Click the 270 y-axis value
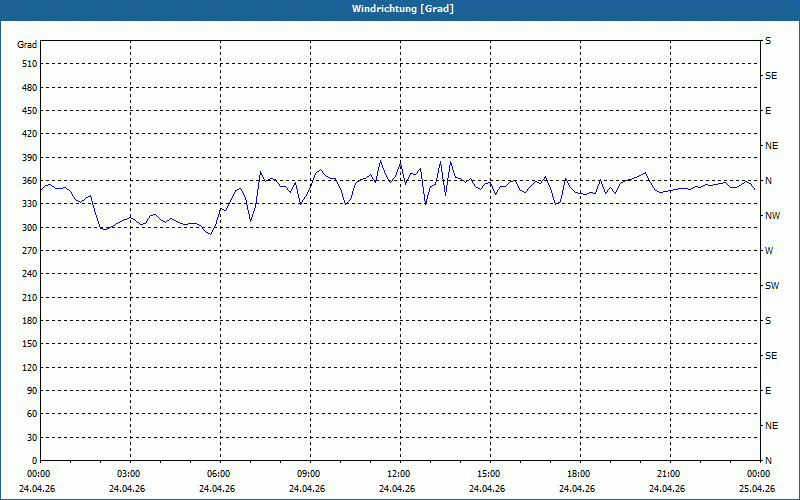Screen dimensions: 800x500 30,251
